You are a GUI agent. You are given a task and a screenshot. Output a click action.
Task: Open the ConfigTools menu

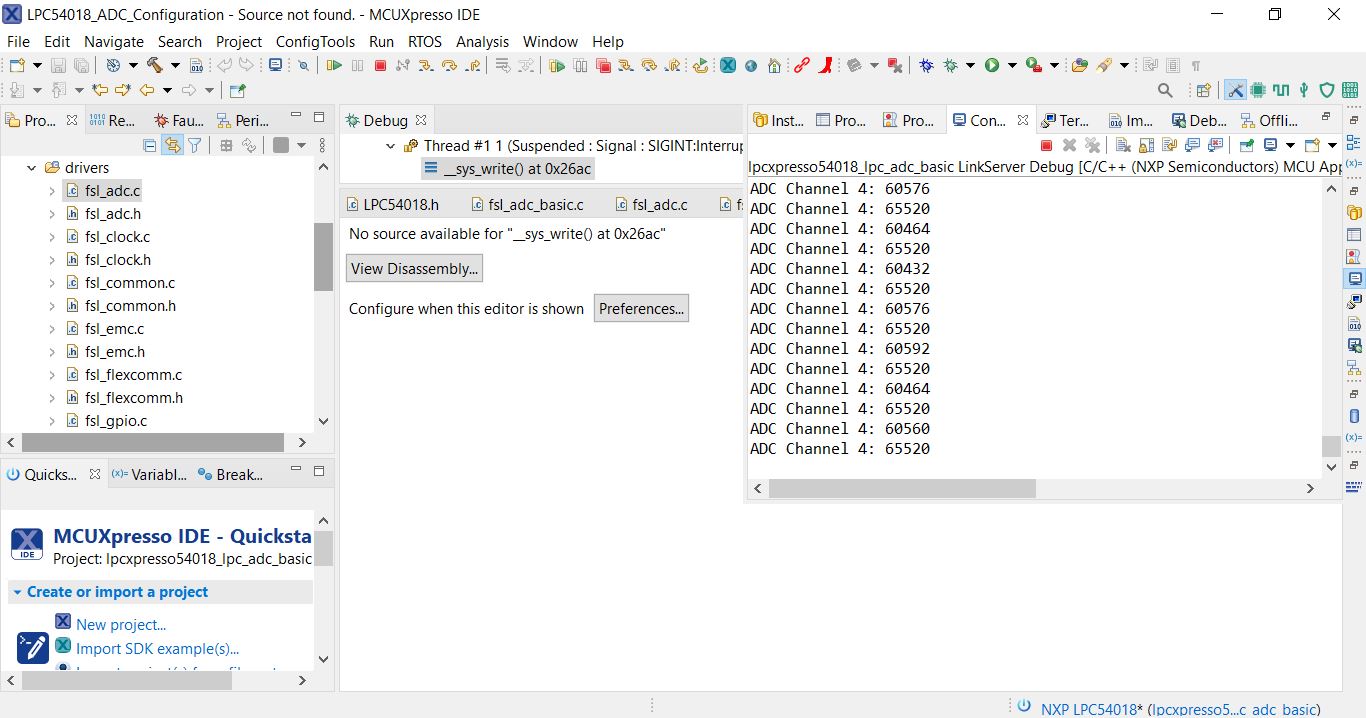[x=315, y=42]
